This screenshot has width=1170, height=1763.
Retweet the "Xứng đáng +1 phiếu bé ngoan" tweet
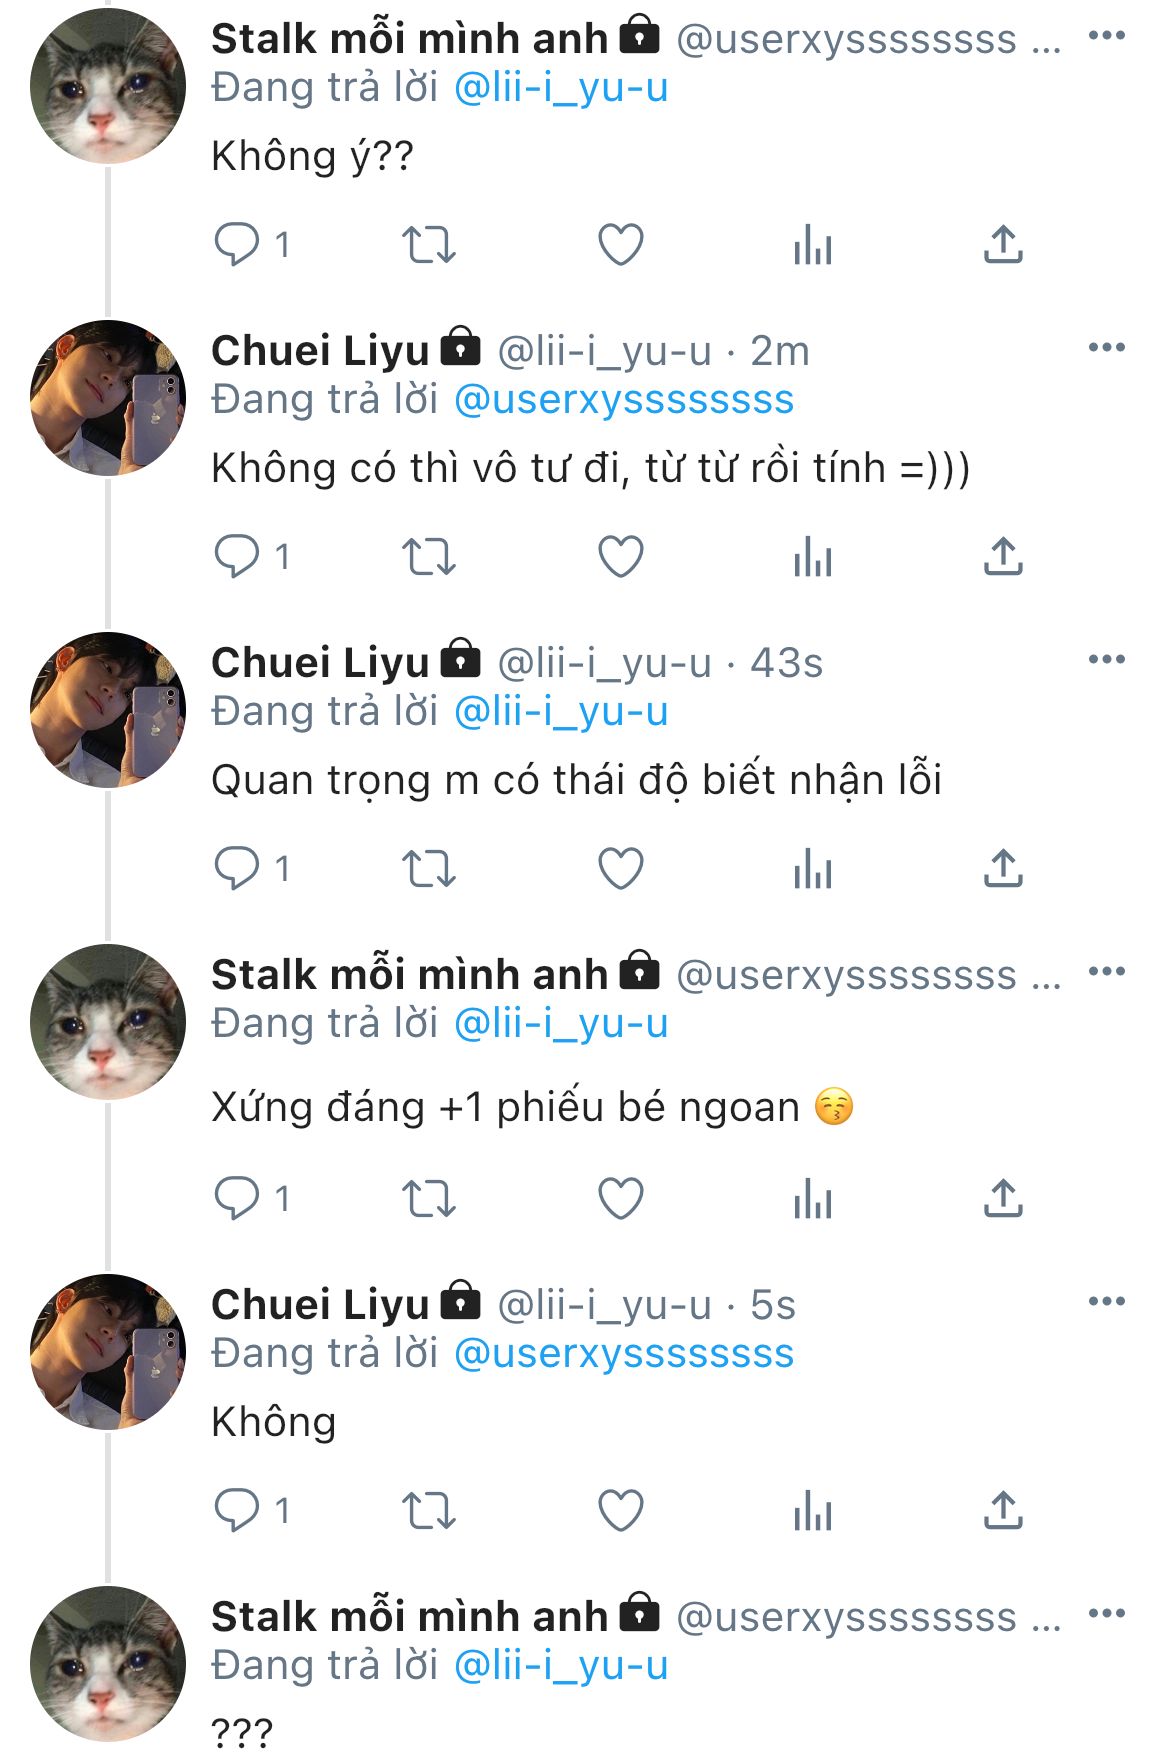tap(428, 1199)
